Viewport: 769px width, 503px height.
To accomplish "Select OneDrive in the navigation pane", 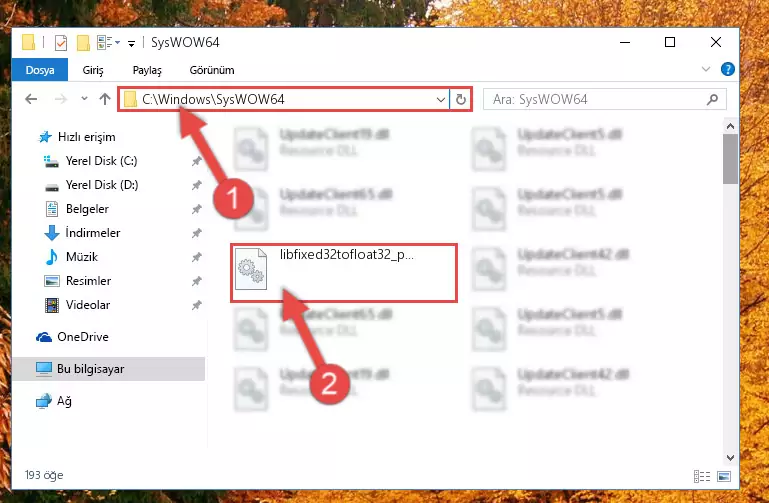I will (x=83, y=337).
